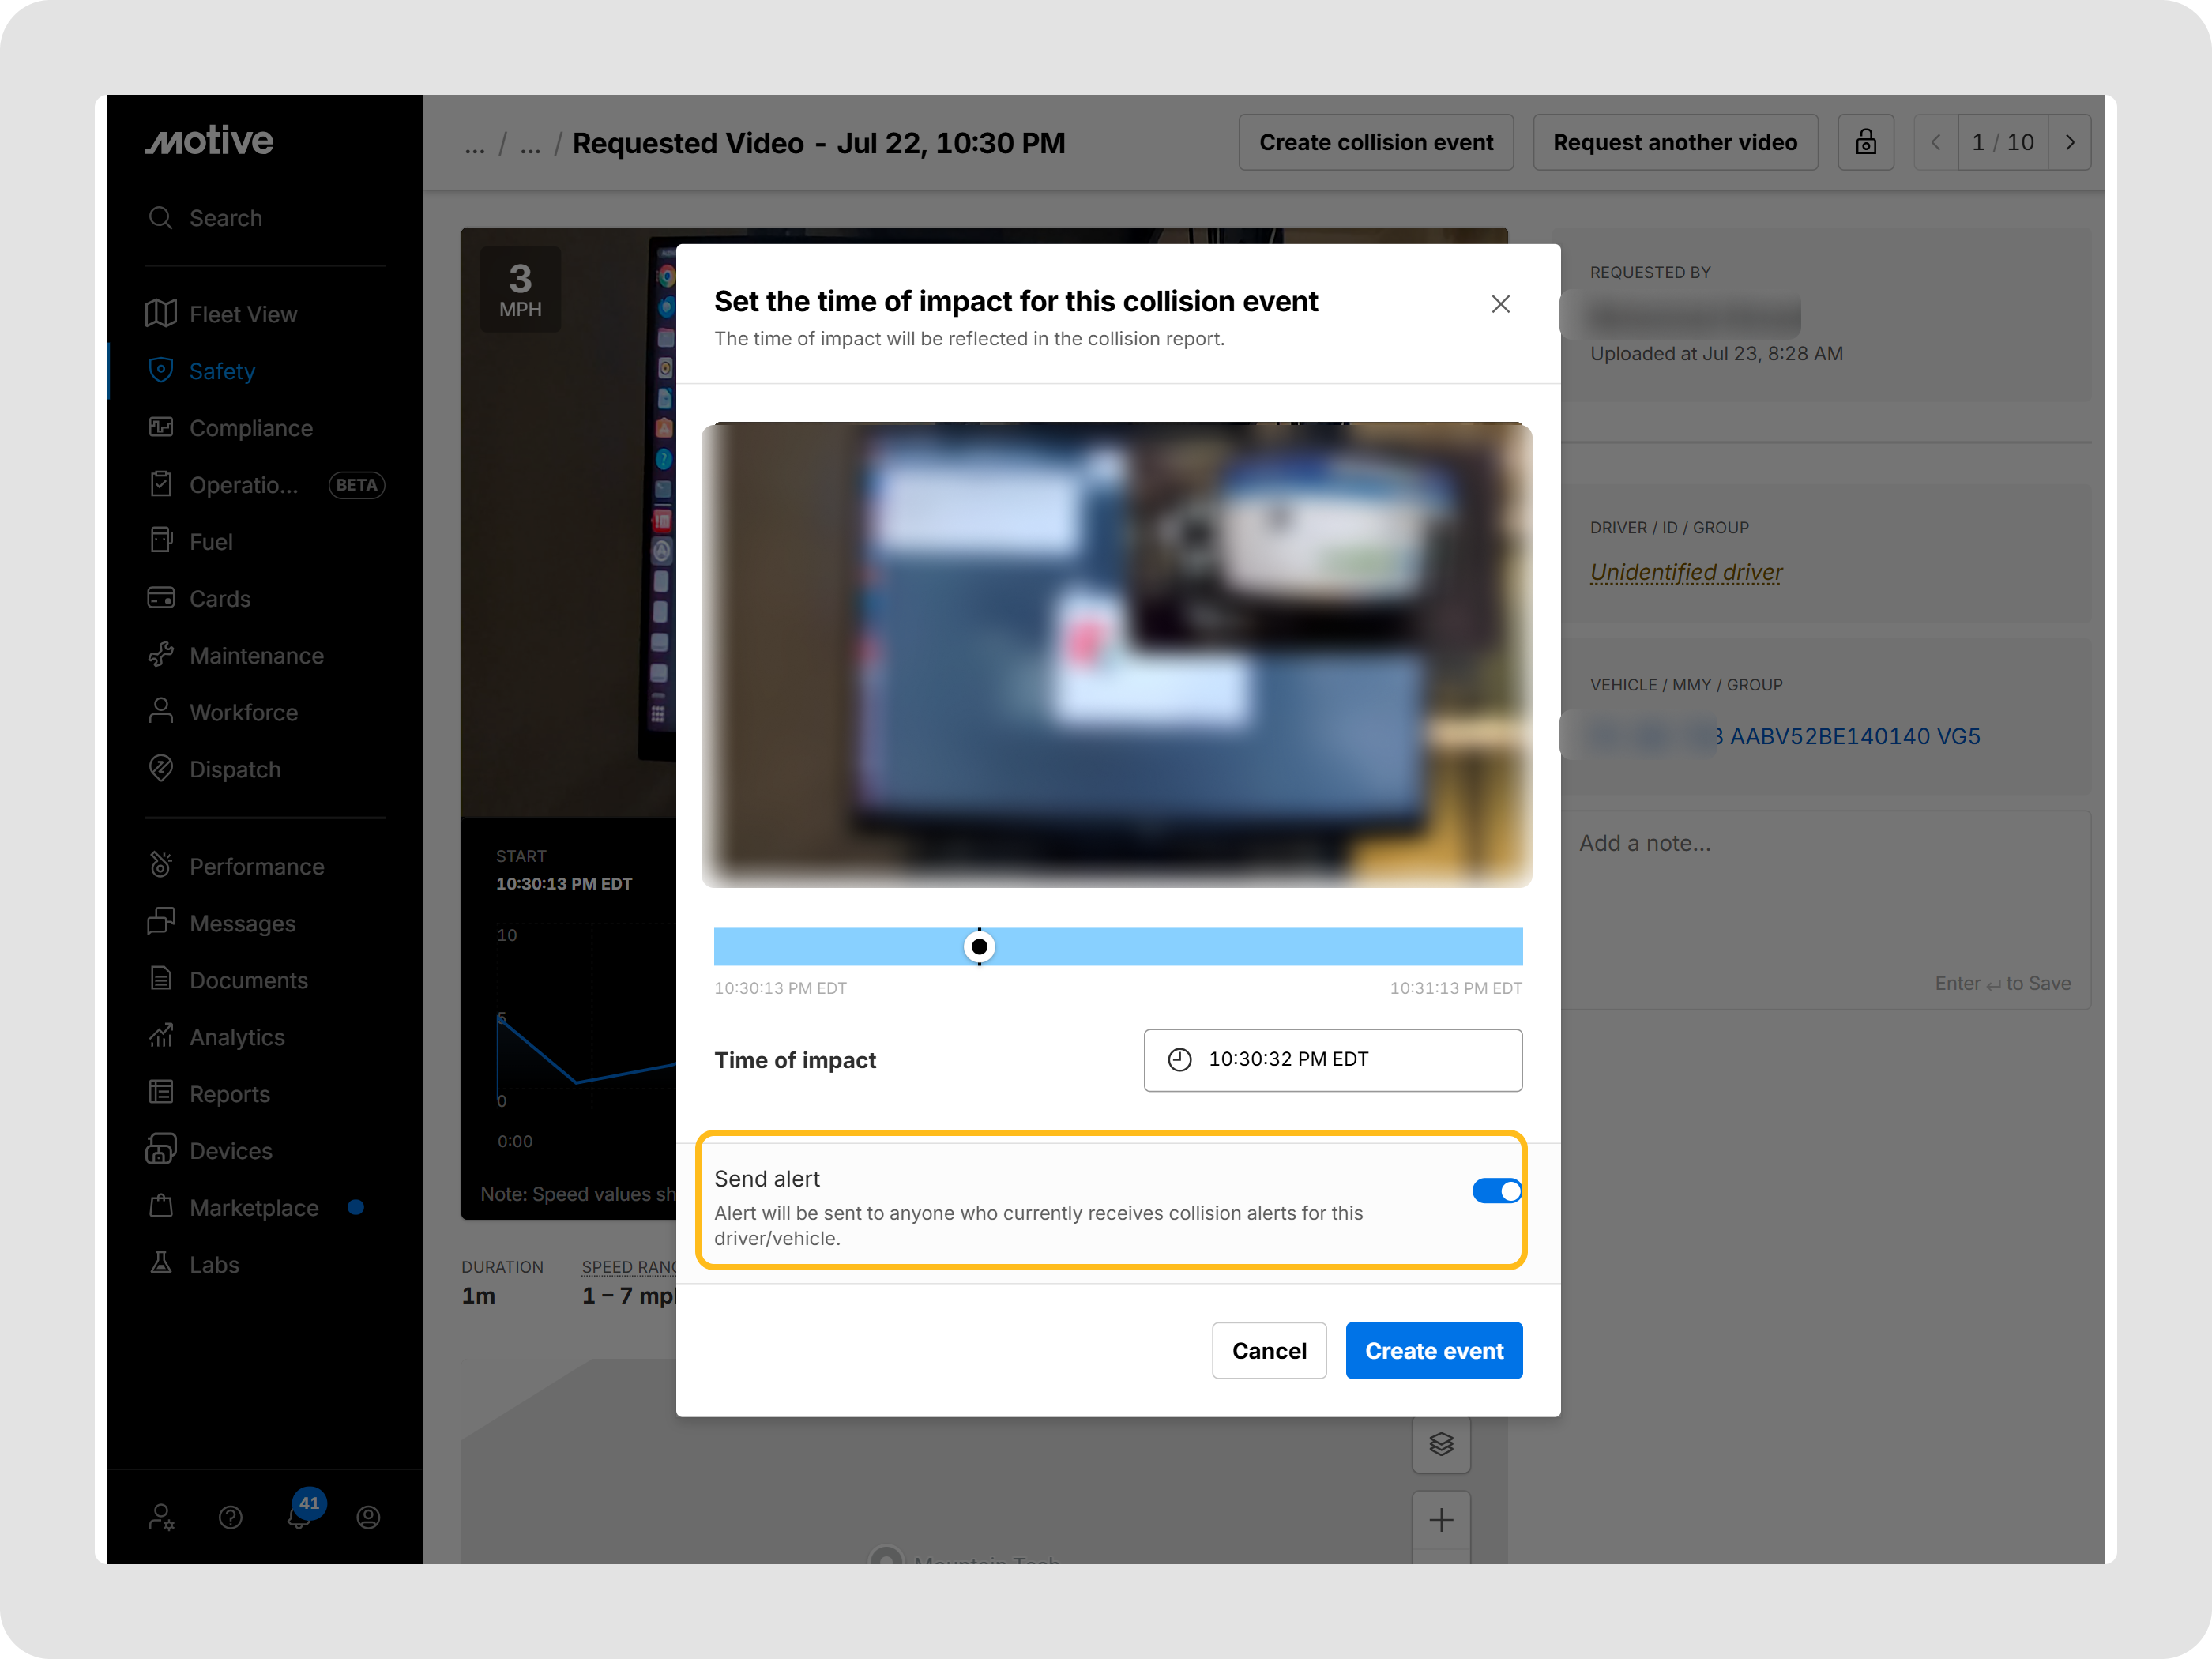Click the second breadcrumb ellipsis

coord(531,145)
